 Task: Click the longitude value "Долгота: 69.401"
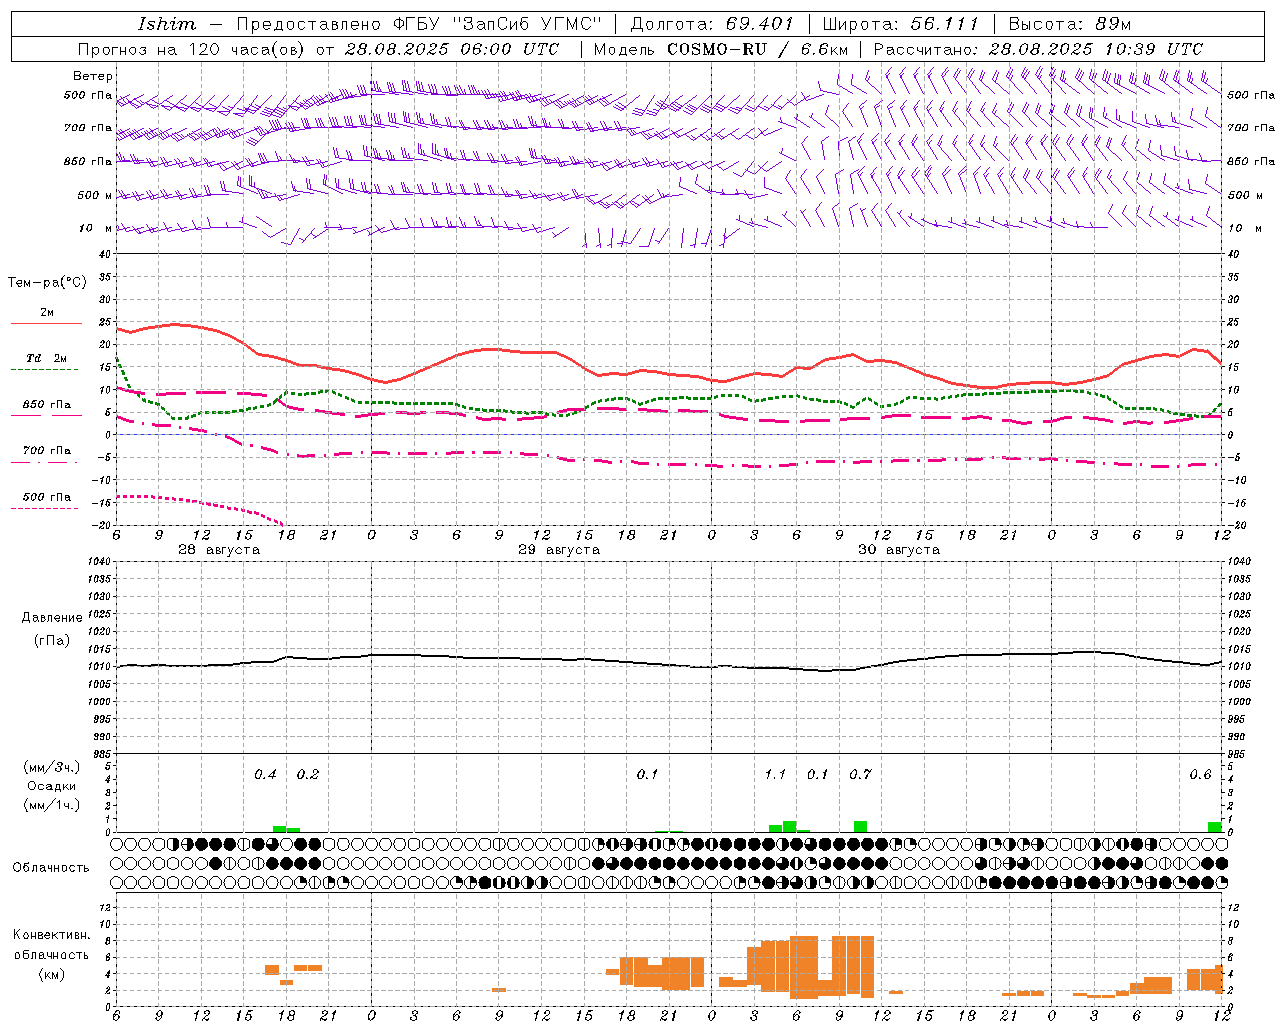(712, 24)
